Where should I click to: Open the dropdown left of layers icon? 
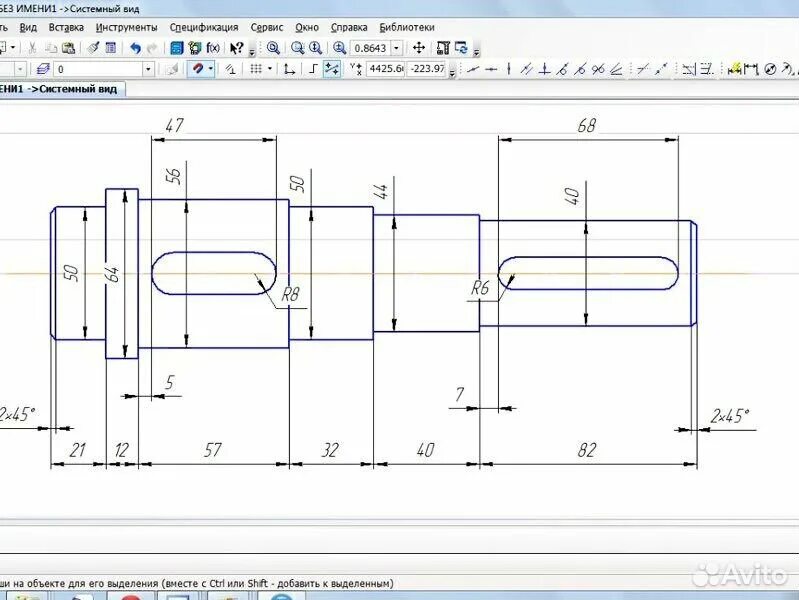point(20,69)
